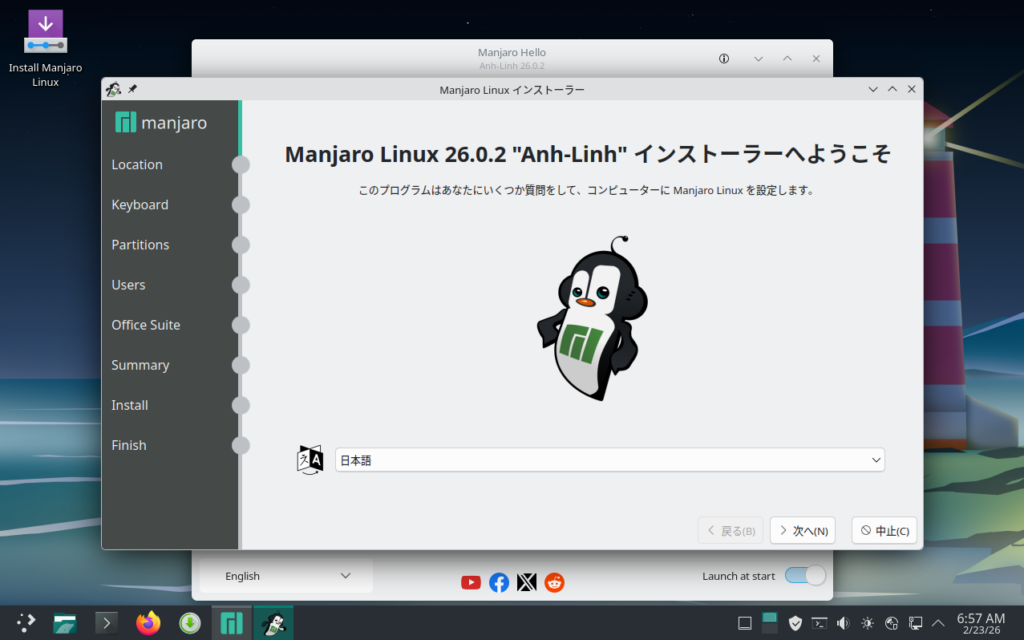This screenshot has height=640, width=1024.
Task: Expand hidden system tray icons arrow
Action: 939,623
